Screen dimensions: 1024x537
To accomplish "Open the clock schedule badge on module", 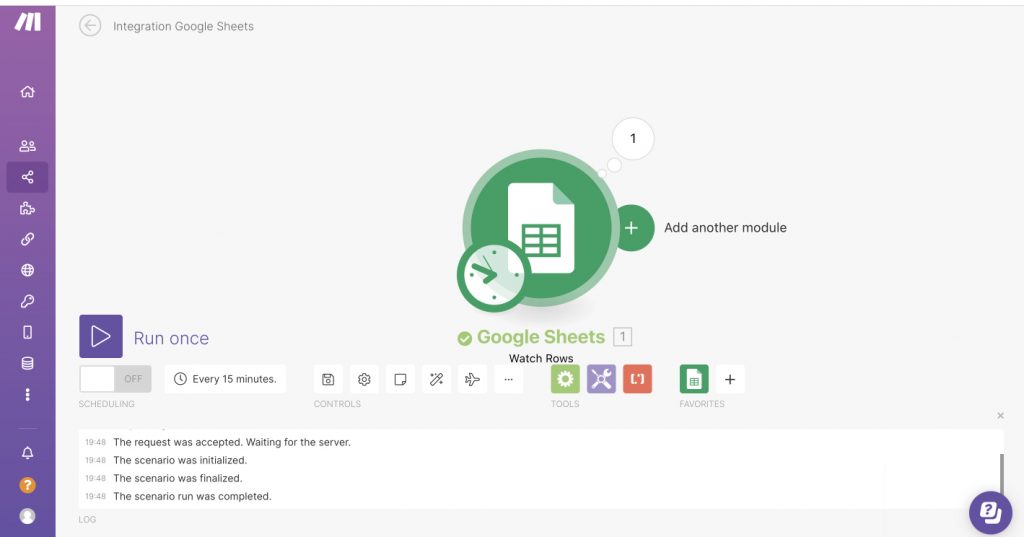I will coord(494,275).
